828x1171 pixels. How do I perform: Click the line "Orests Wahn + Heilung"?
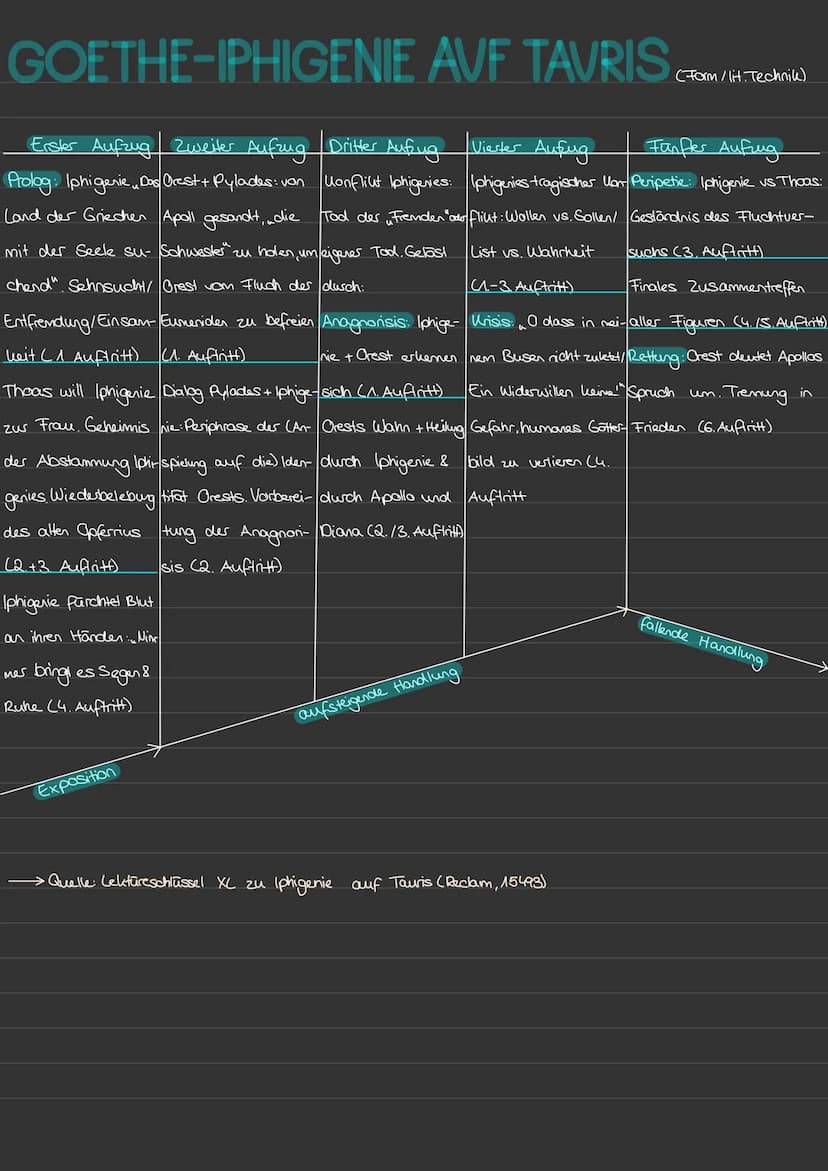pos(392,429)
